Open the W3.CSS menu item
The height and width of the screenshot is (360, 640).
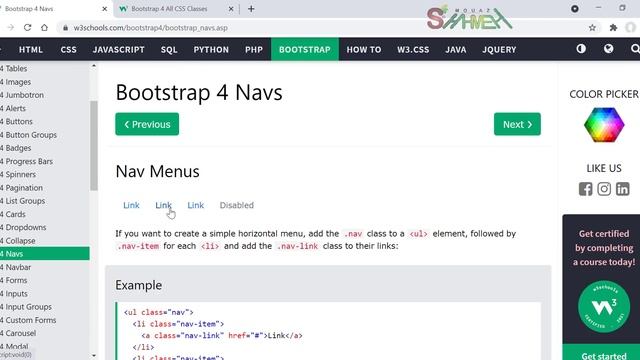click(x=413, y=49)
